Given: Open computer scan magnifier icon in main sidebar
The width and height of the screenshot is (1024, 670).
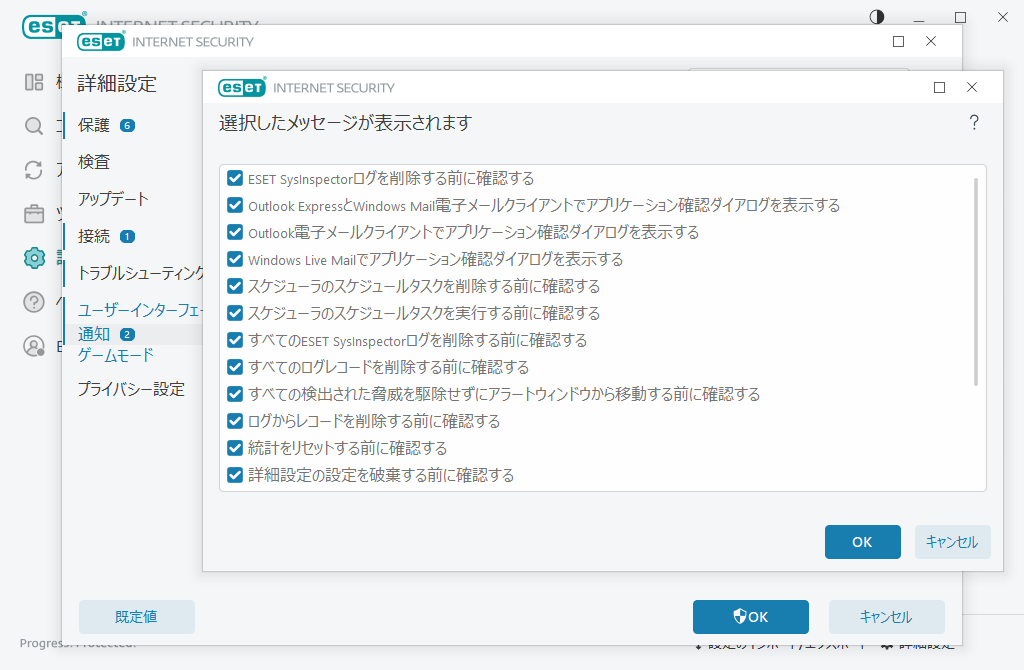Looking at the screenshot, I should click(x=34, y=126).
